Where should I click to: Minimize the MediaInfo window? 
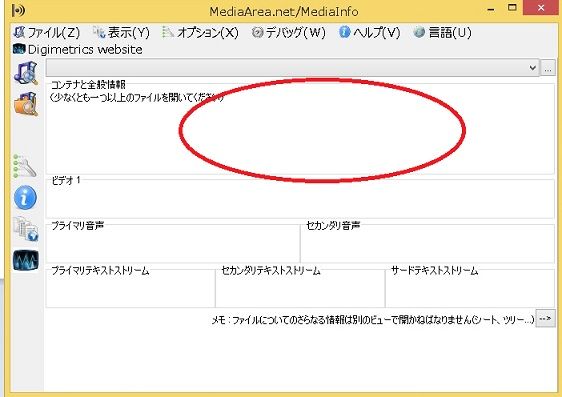(x=491, y=9)
